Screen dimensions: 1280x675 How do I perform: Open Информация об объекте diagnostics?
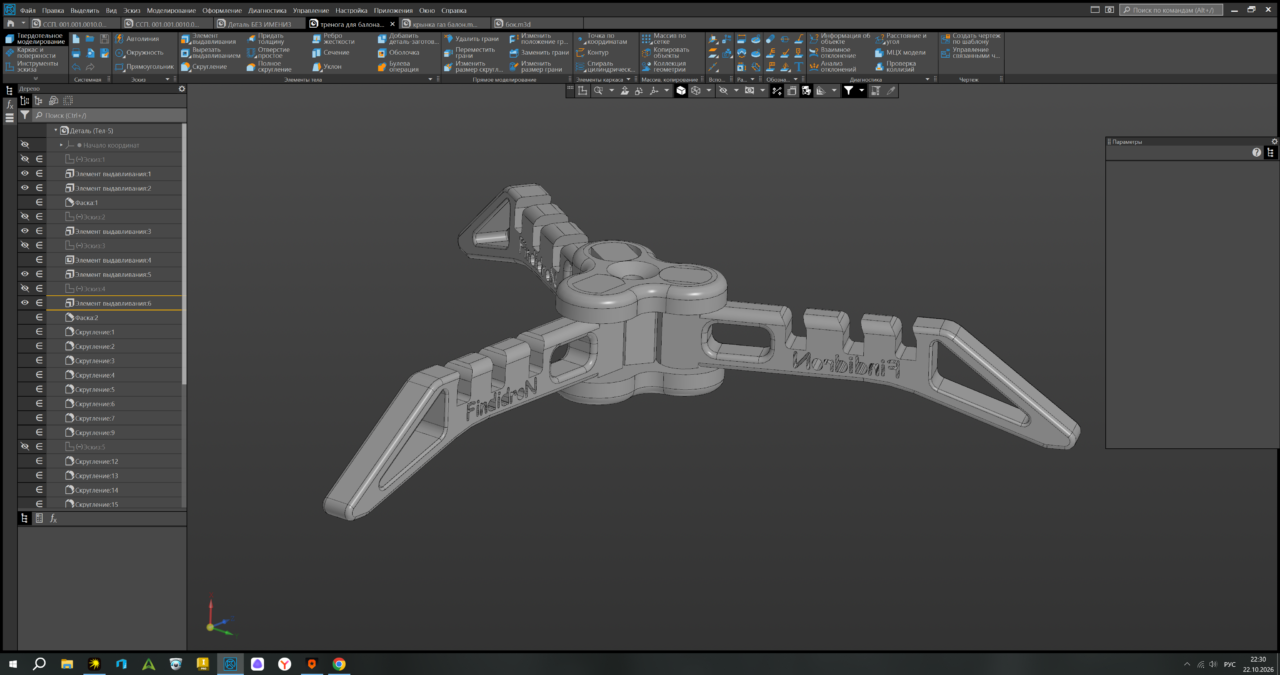[840, 39]
